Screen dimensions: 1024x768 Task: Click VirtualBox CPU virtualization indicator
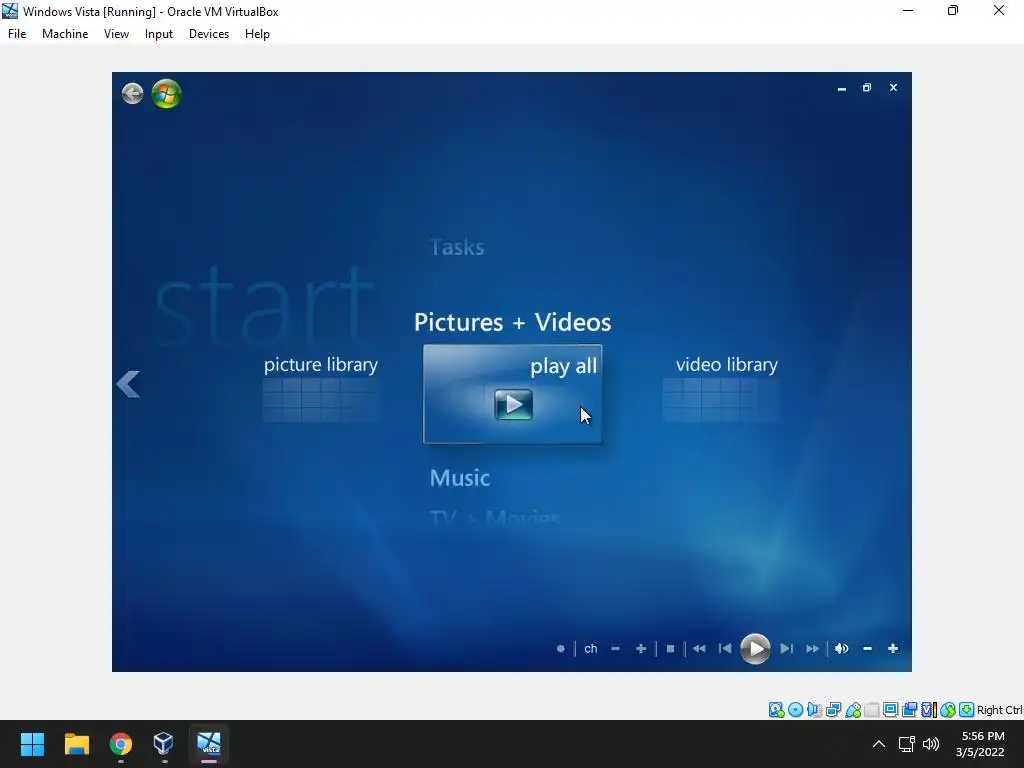tap(929, 710)
